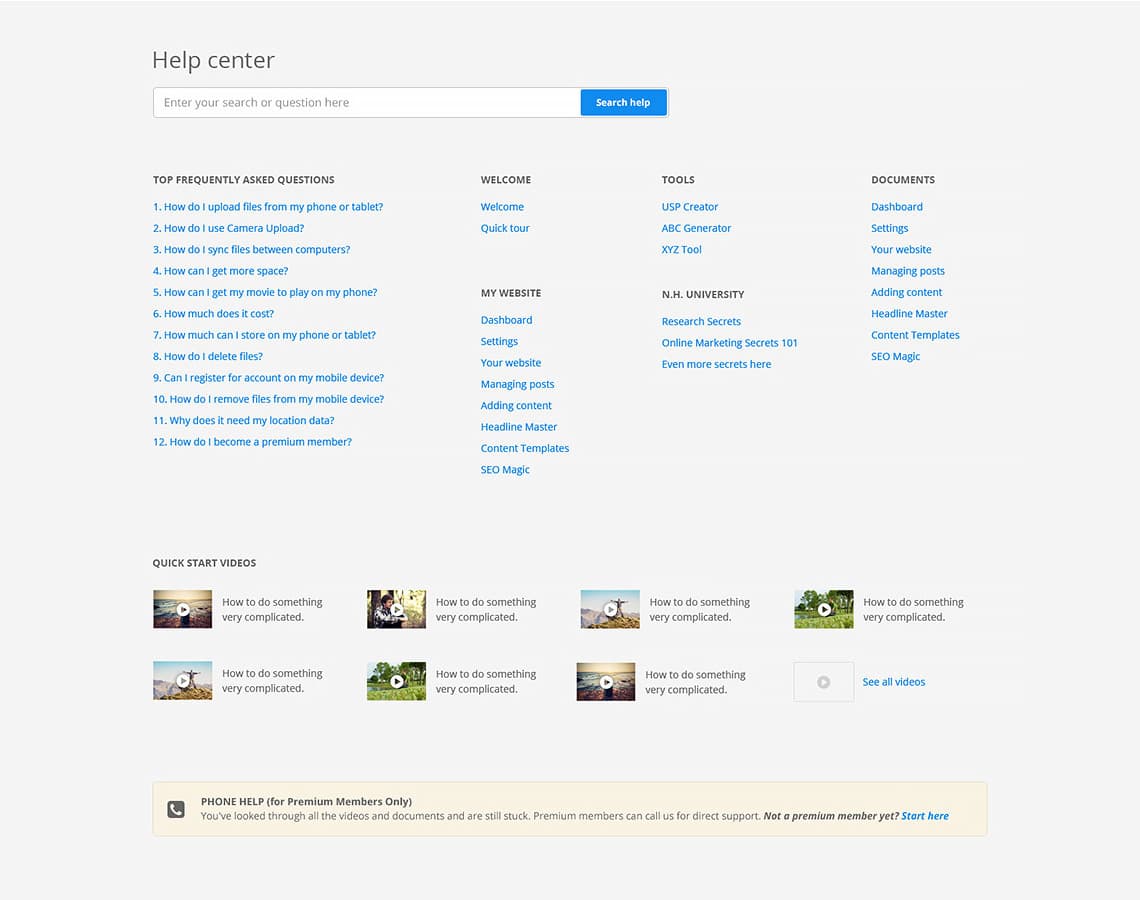Click "Start here" to become premium
Viewport: 1140px width, 900px height.
925,815
